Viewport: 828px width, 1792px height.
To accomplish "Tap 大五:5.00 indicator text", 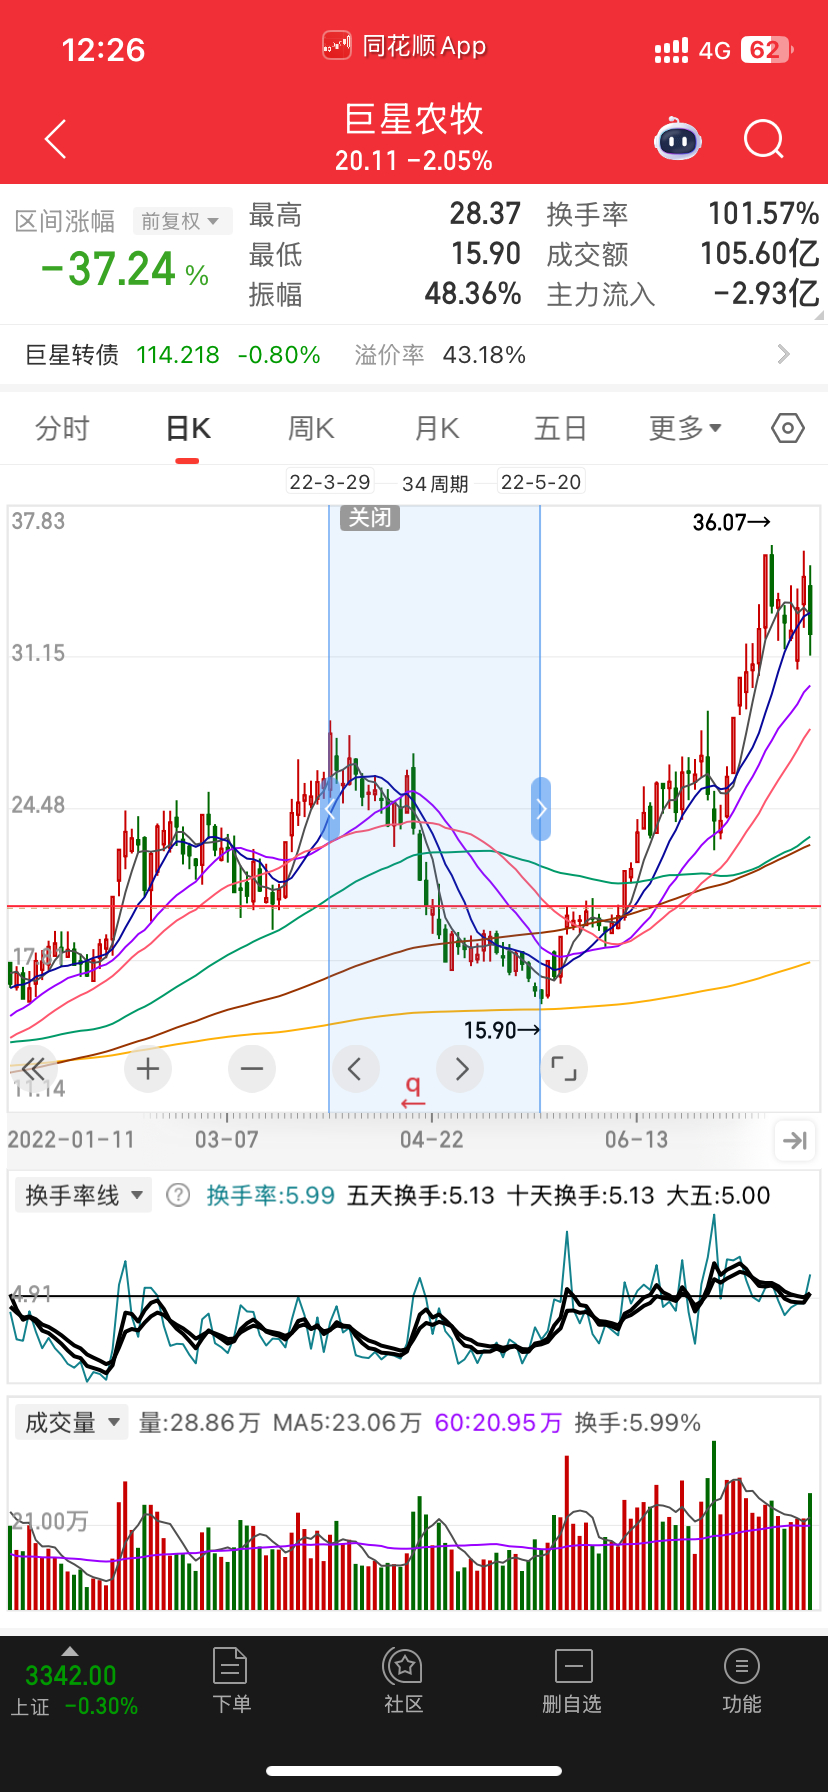I will coord(718,1196).
